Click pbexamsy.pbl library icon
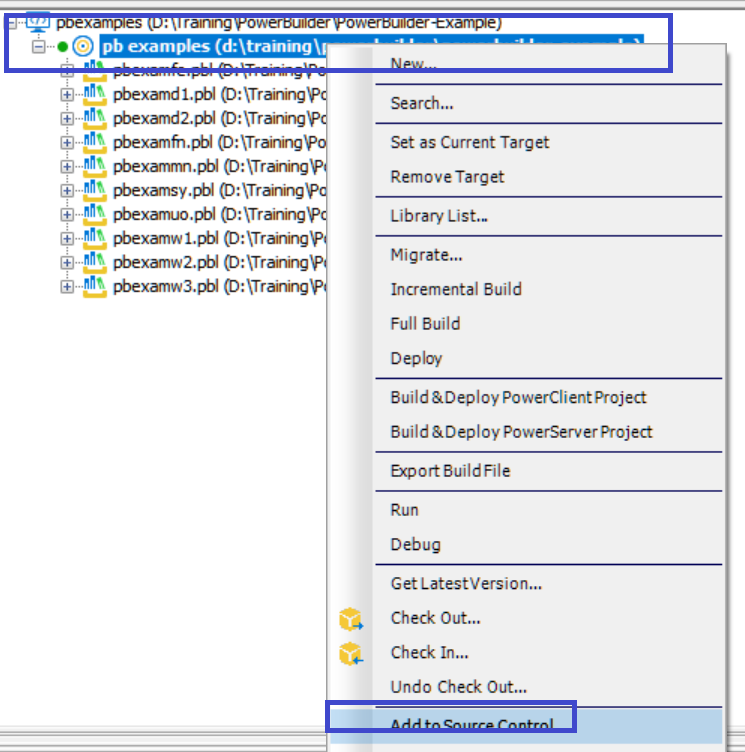This screenshot has width=745, height=752. pos(95,190)
